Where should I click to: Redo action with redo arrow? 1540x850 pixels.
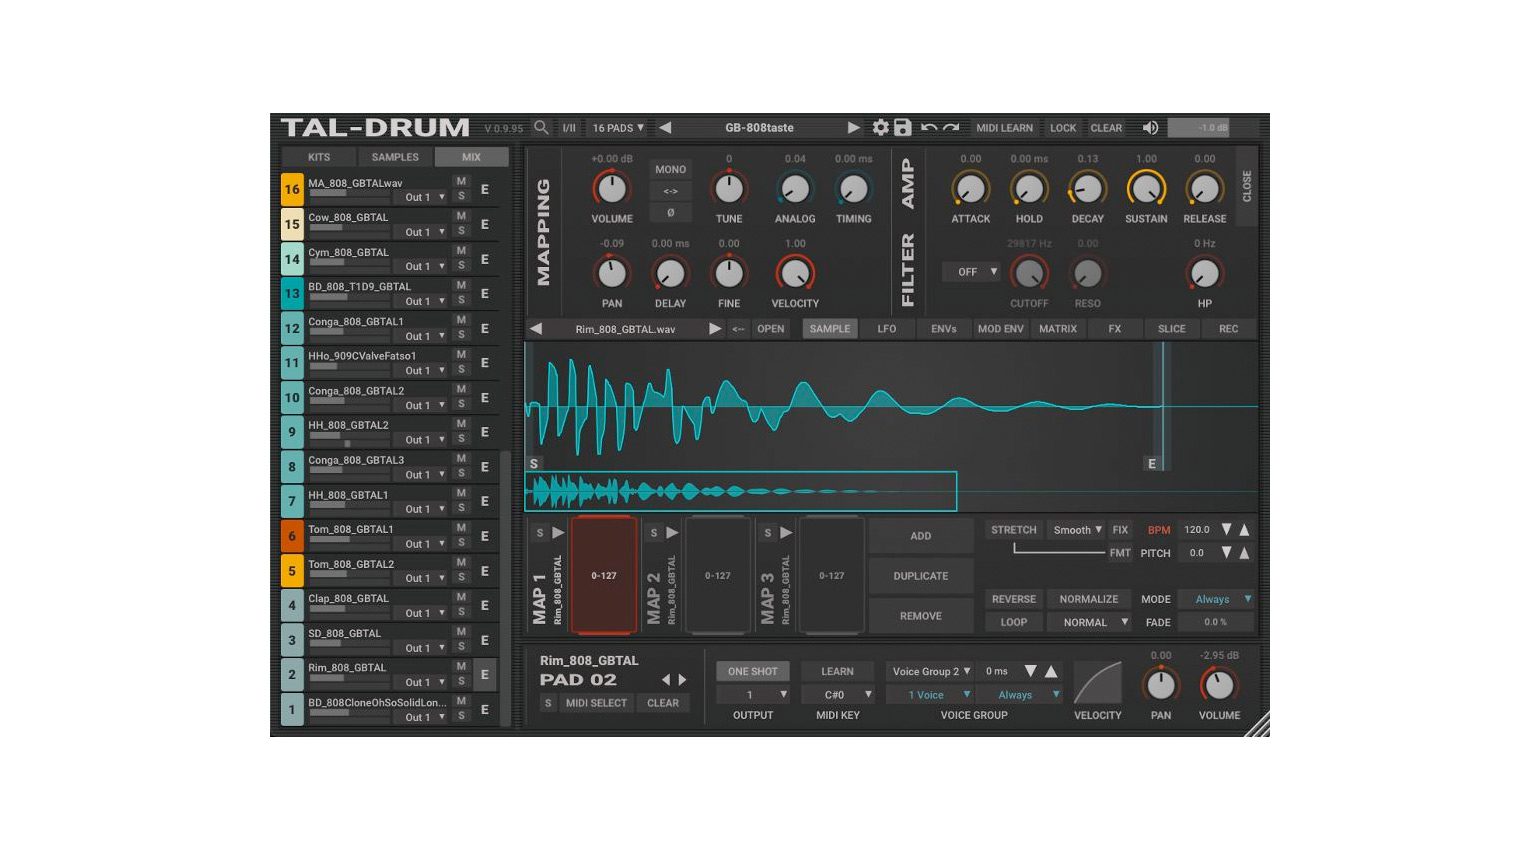951,127
